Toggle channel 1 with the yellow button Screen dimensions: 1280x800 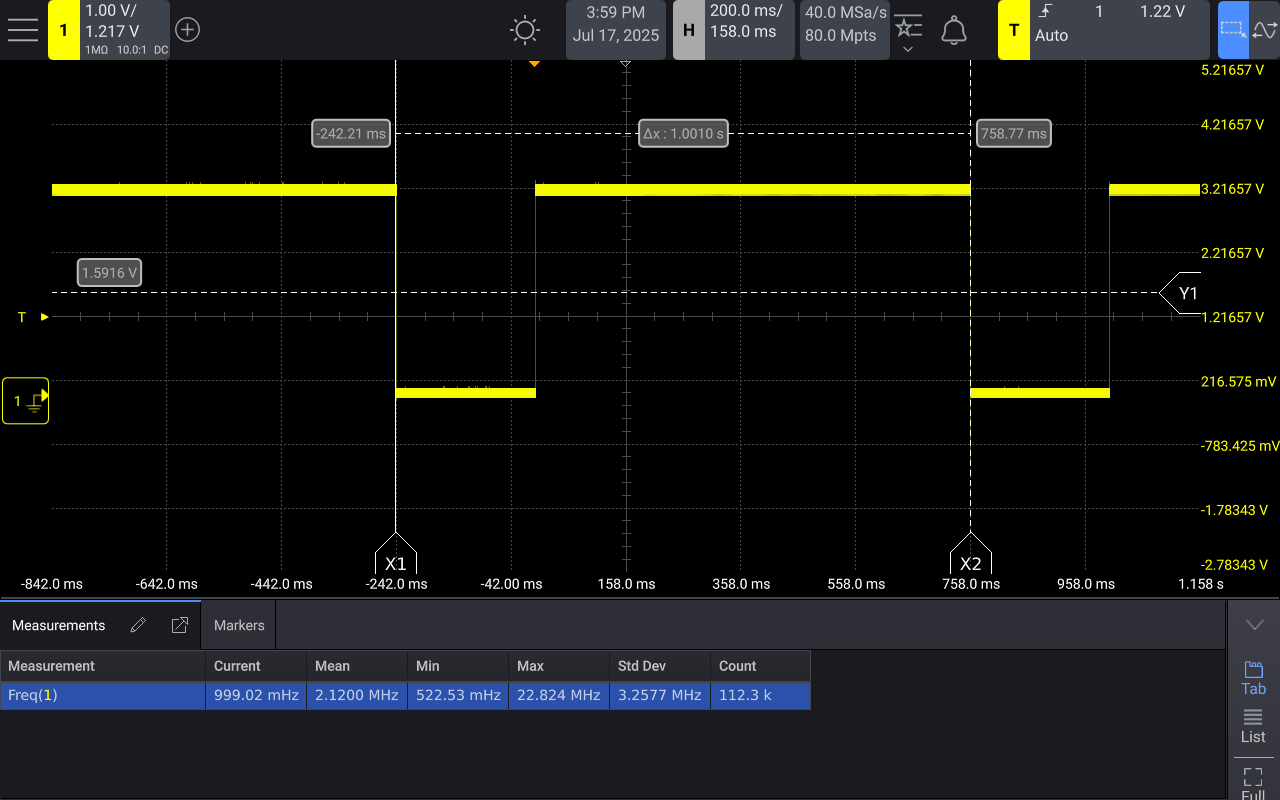click(62, 29)
